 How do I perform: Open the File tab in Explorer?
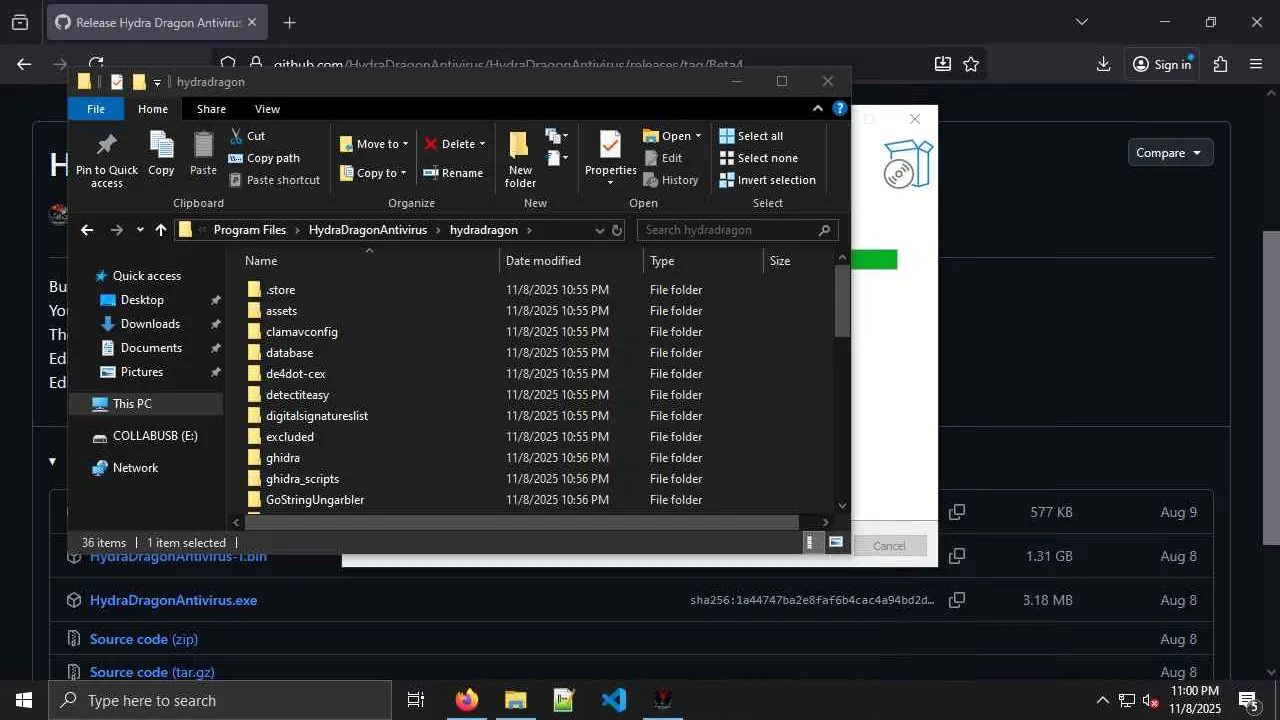point(96,109)
